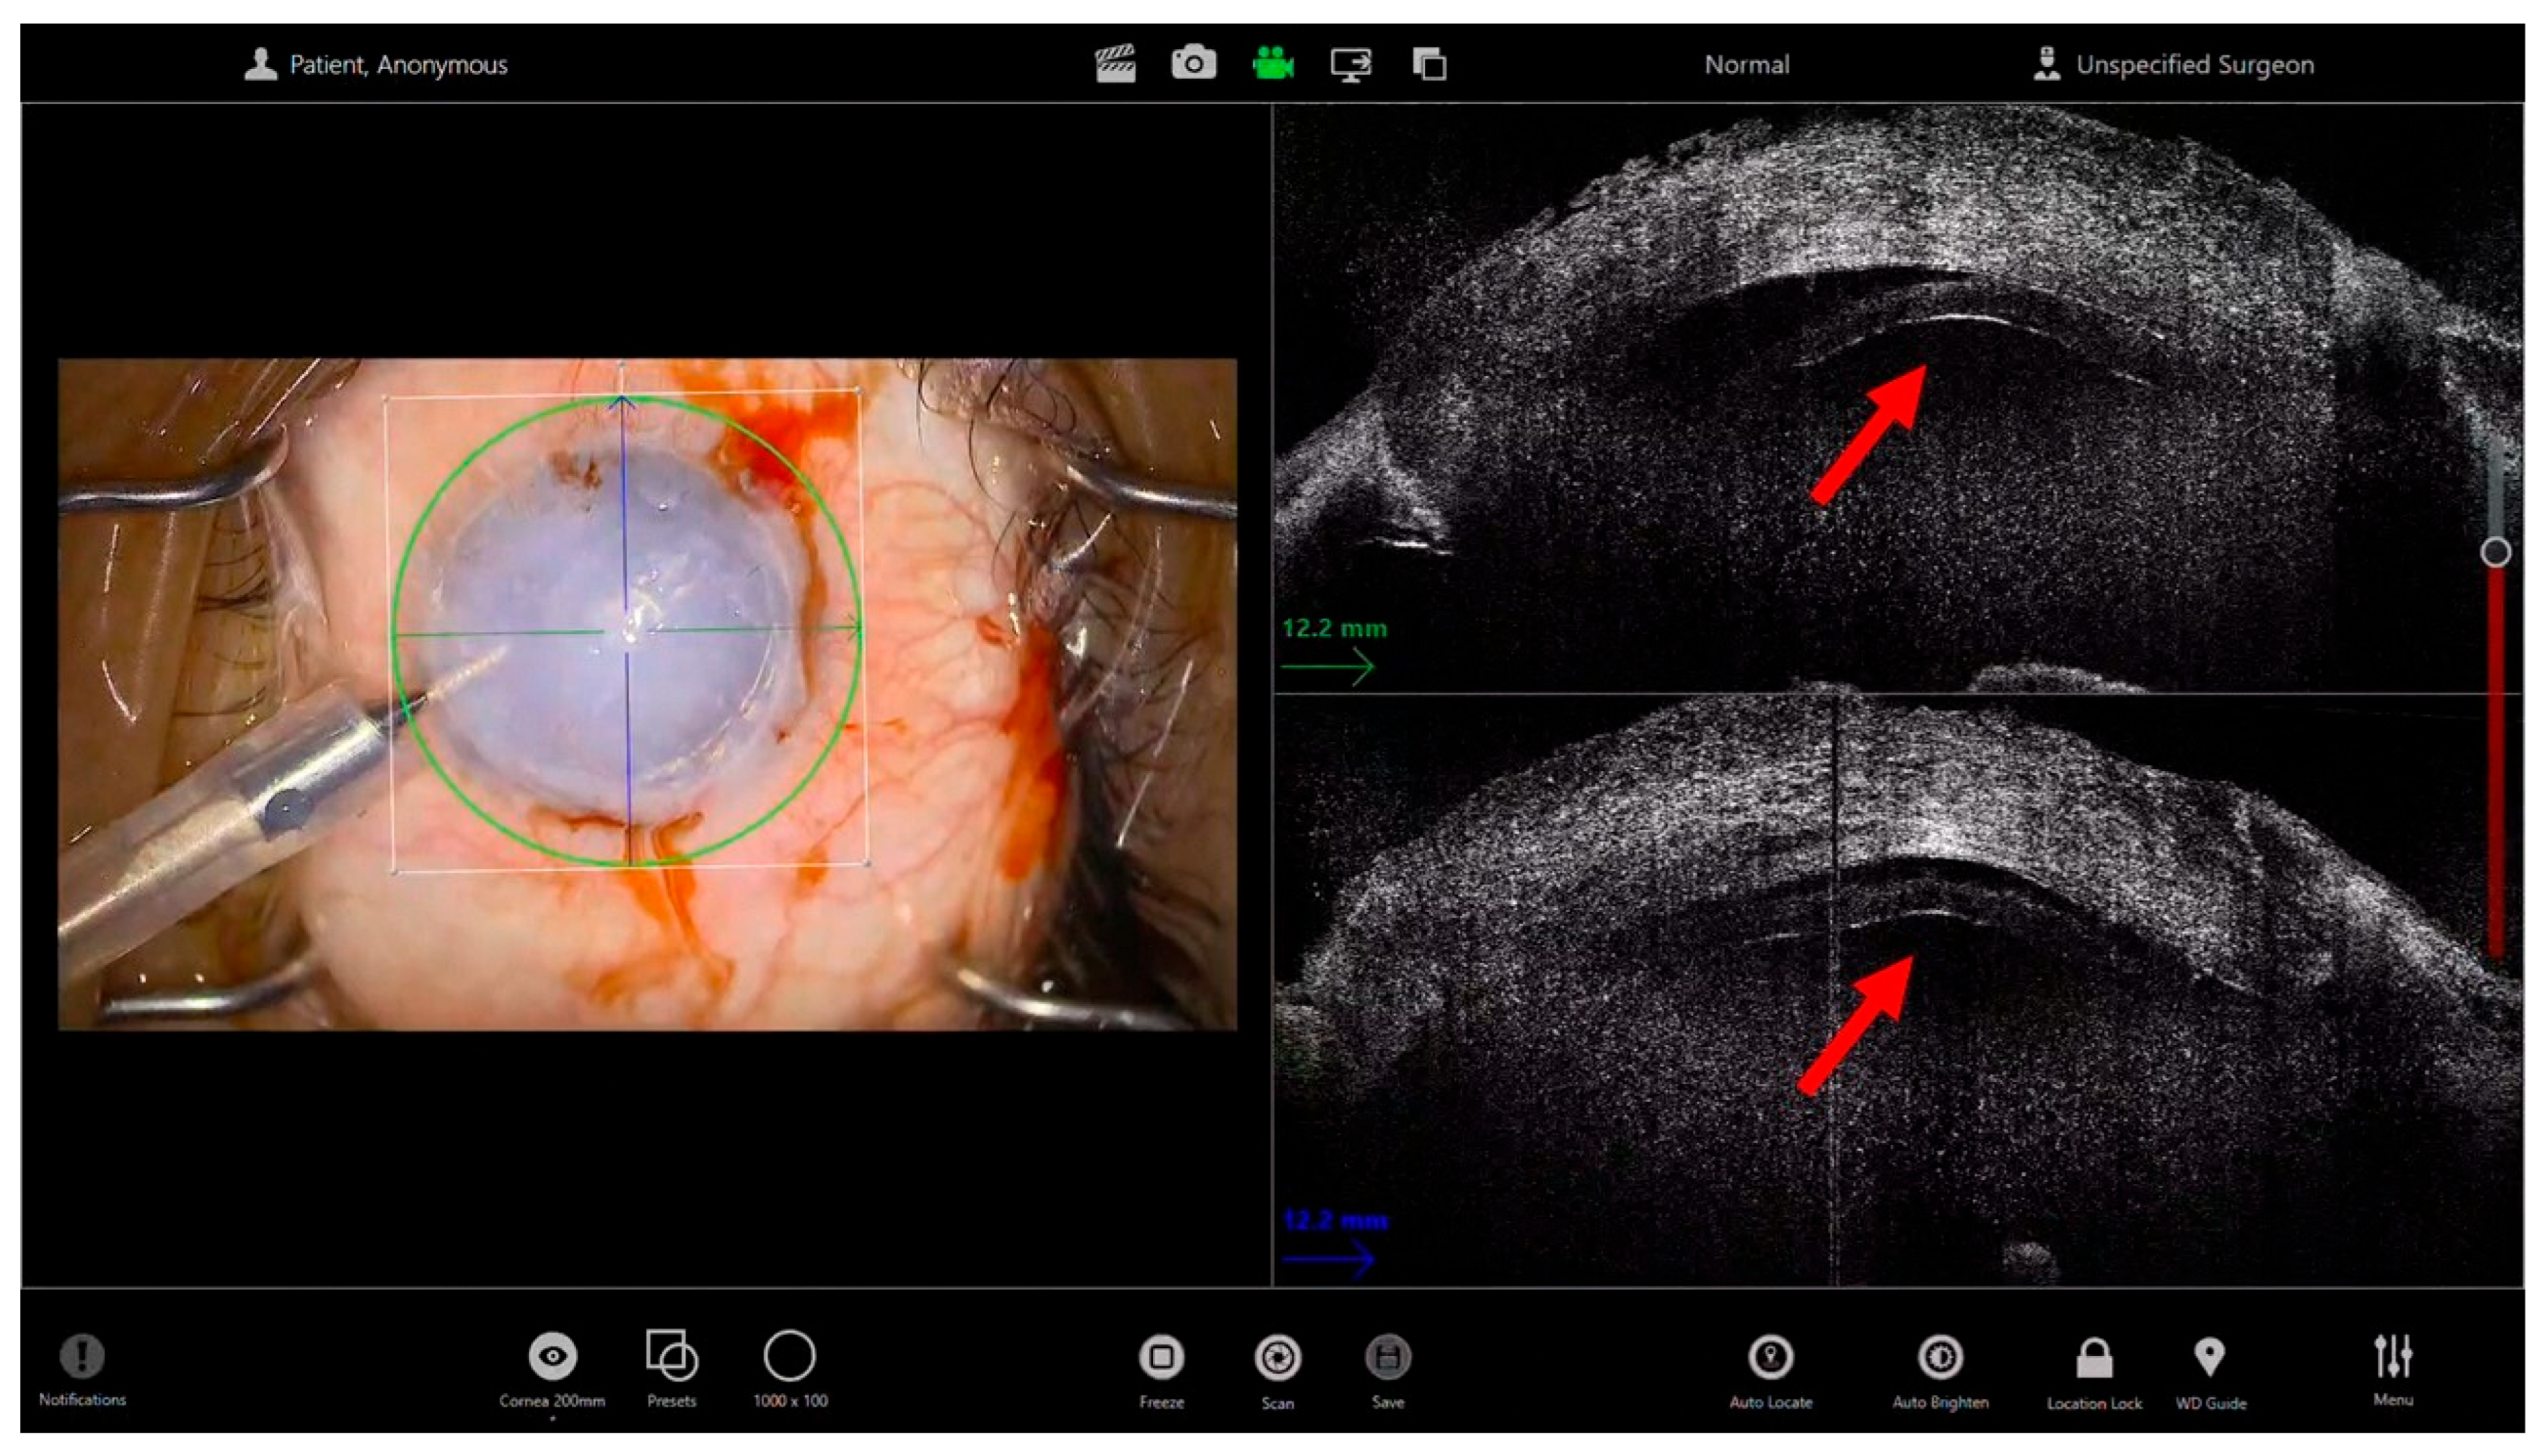Toggle the Location Lock padlock
2543x1456 pixels.
2094,1358
